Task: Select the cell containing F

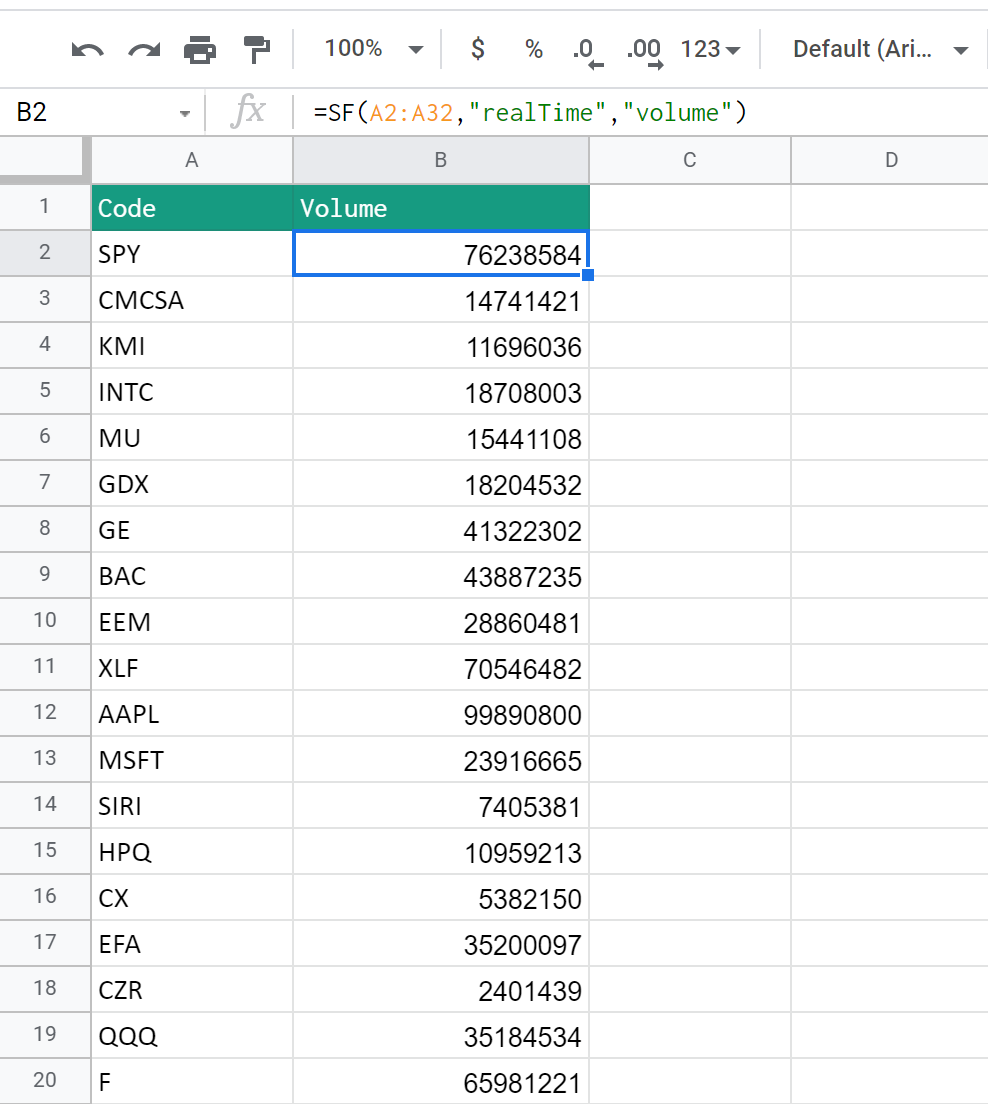Action: coord(192,1081)
